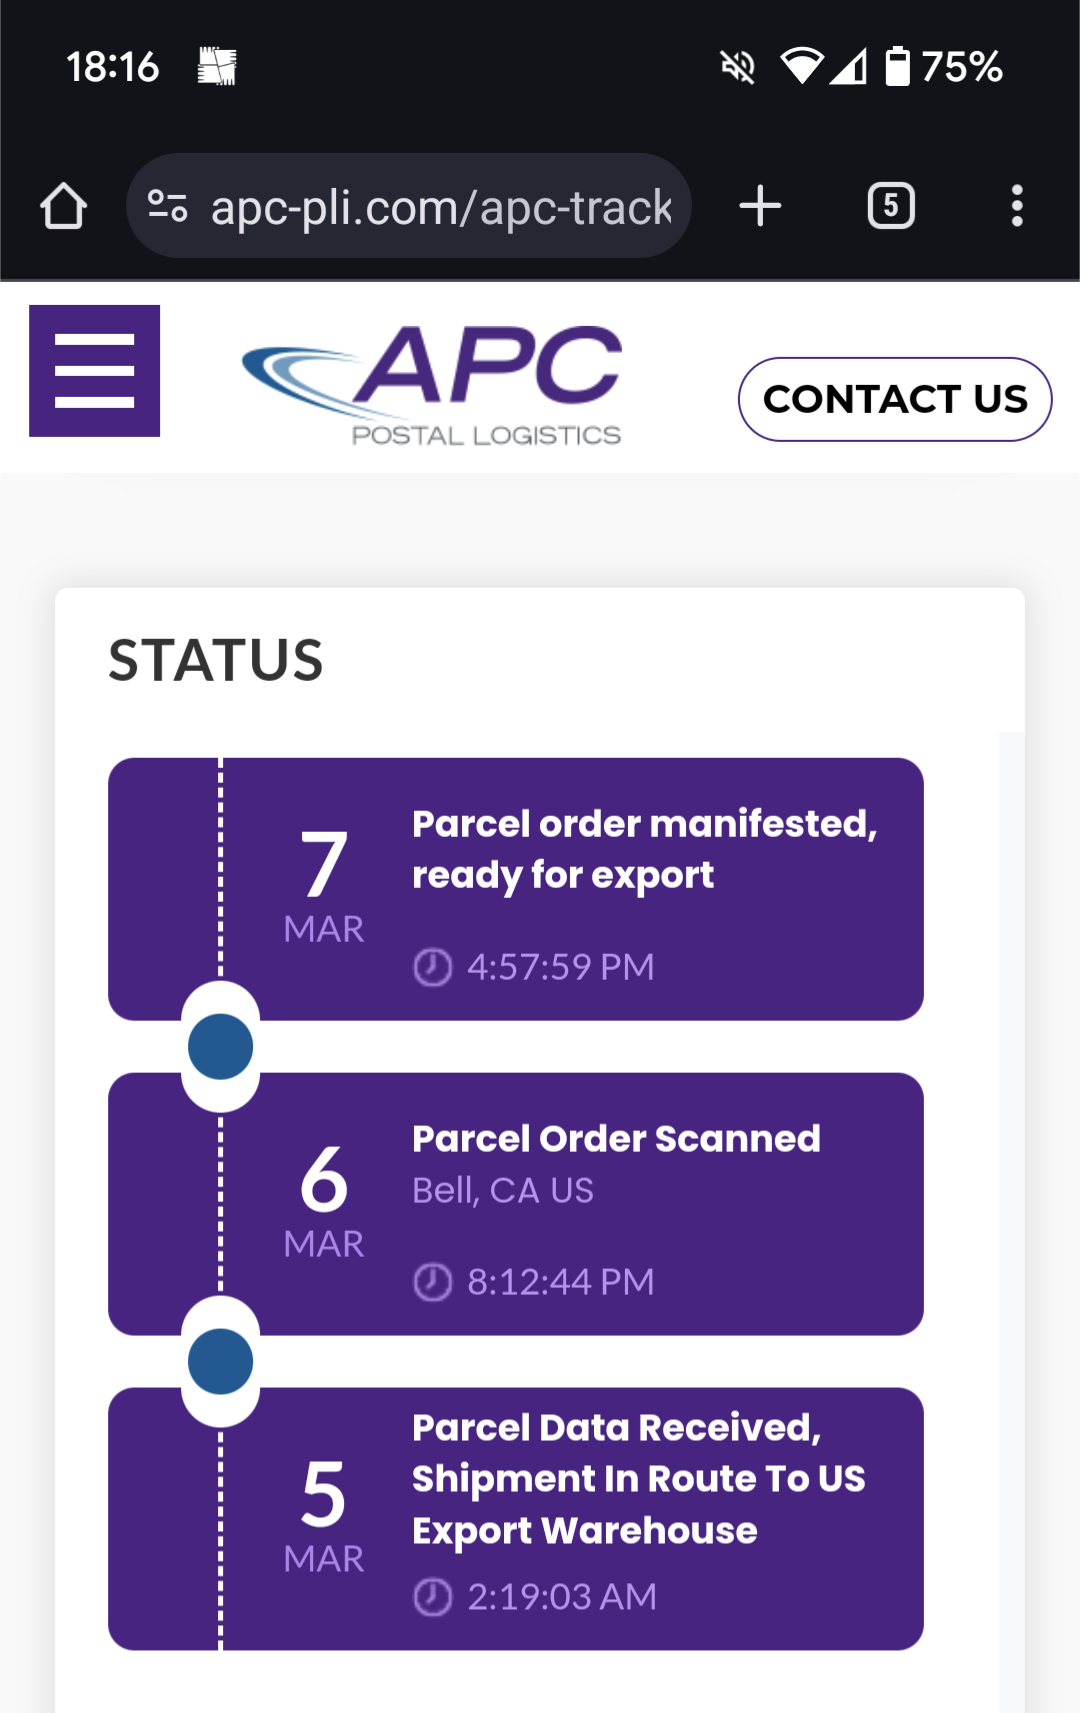1080x1713 pixels.
Task: Tap the browser home icon
Action: coord(63,206)
